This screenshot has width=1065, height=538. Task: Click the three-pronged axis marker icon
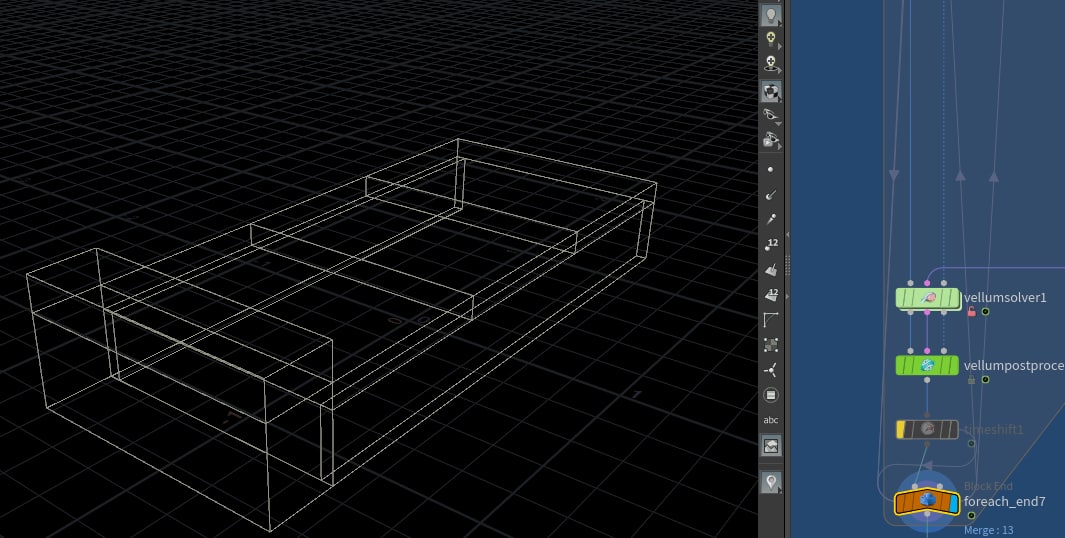coord(771,370)
